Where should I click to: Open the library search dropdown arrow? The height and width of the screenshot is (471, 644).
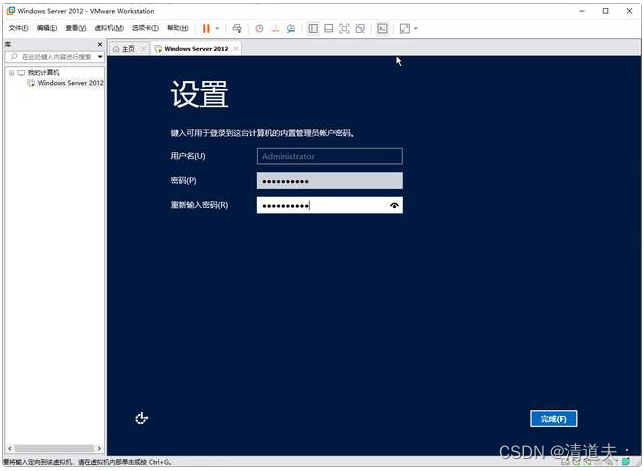[100, 57]
